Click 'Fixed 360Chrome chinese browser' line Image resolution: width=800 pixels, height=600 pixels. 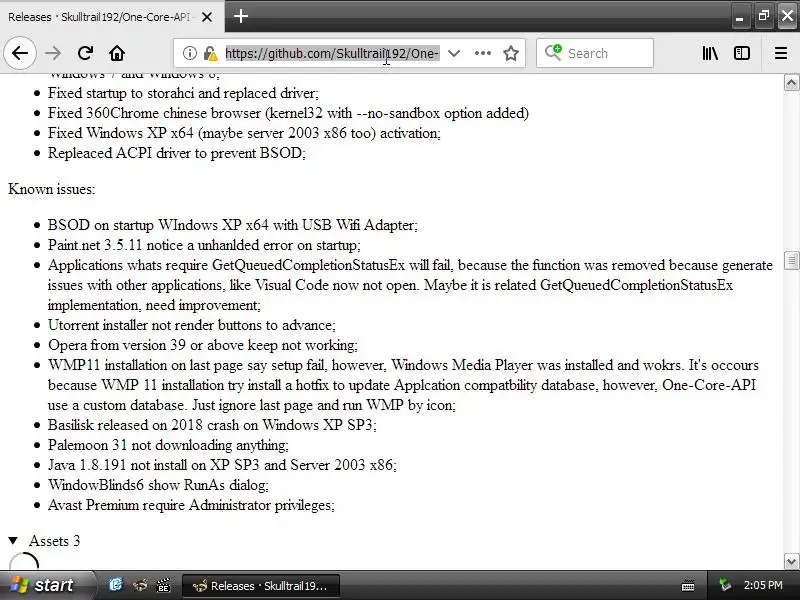pyautogui.click(x=288, y=113)
